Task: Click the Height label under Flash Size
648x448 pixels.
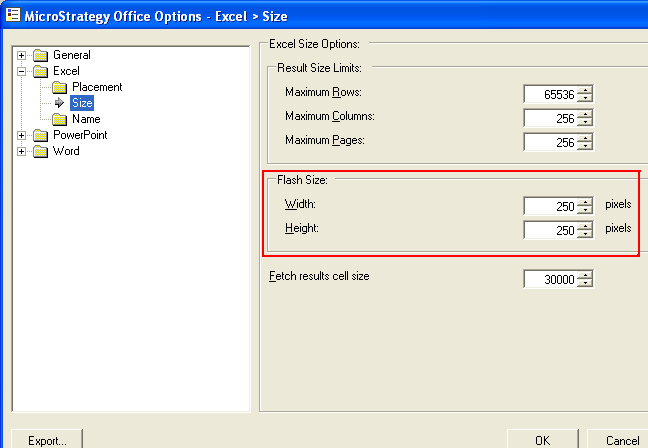Action: pyautogui.click(x=302, y=228)
